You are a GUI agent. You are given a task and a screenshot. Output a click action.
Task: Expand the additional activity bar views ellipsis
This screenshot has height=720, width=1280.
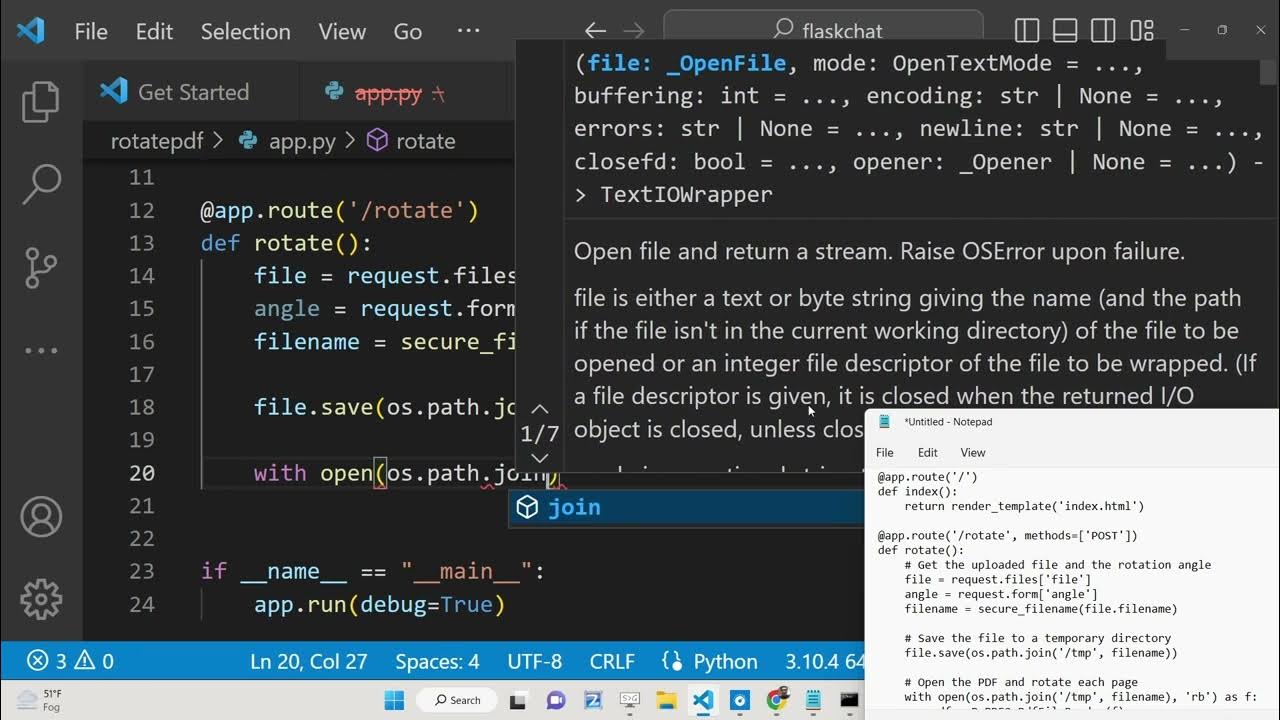41,351
